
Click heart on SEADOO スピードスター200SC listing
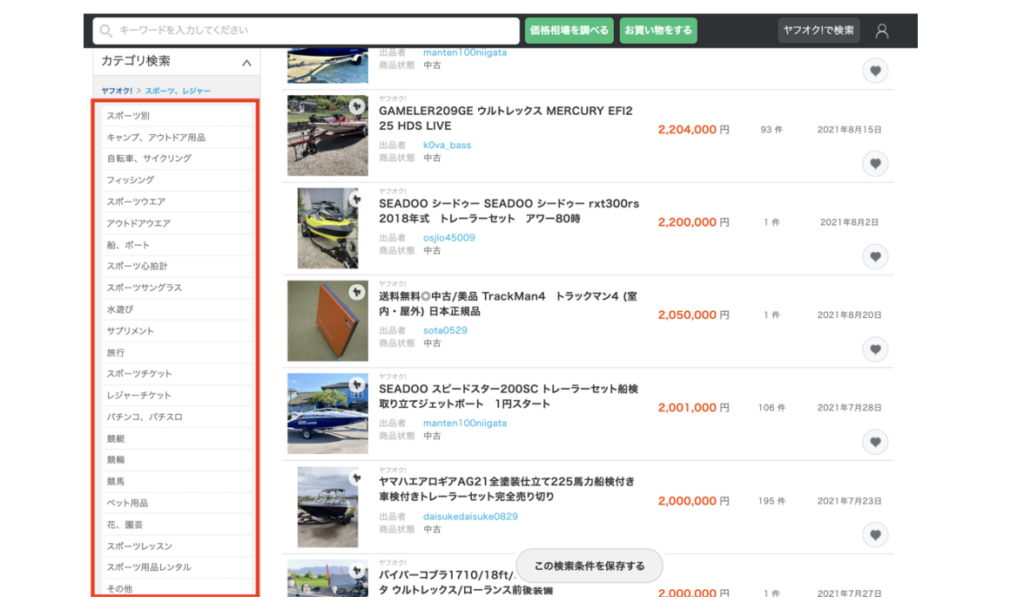[875, 442]
